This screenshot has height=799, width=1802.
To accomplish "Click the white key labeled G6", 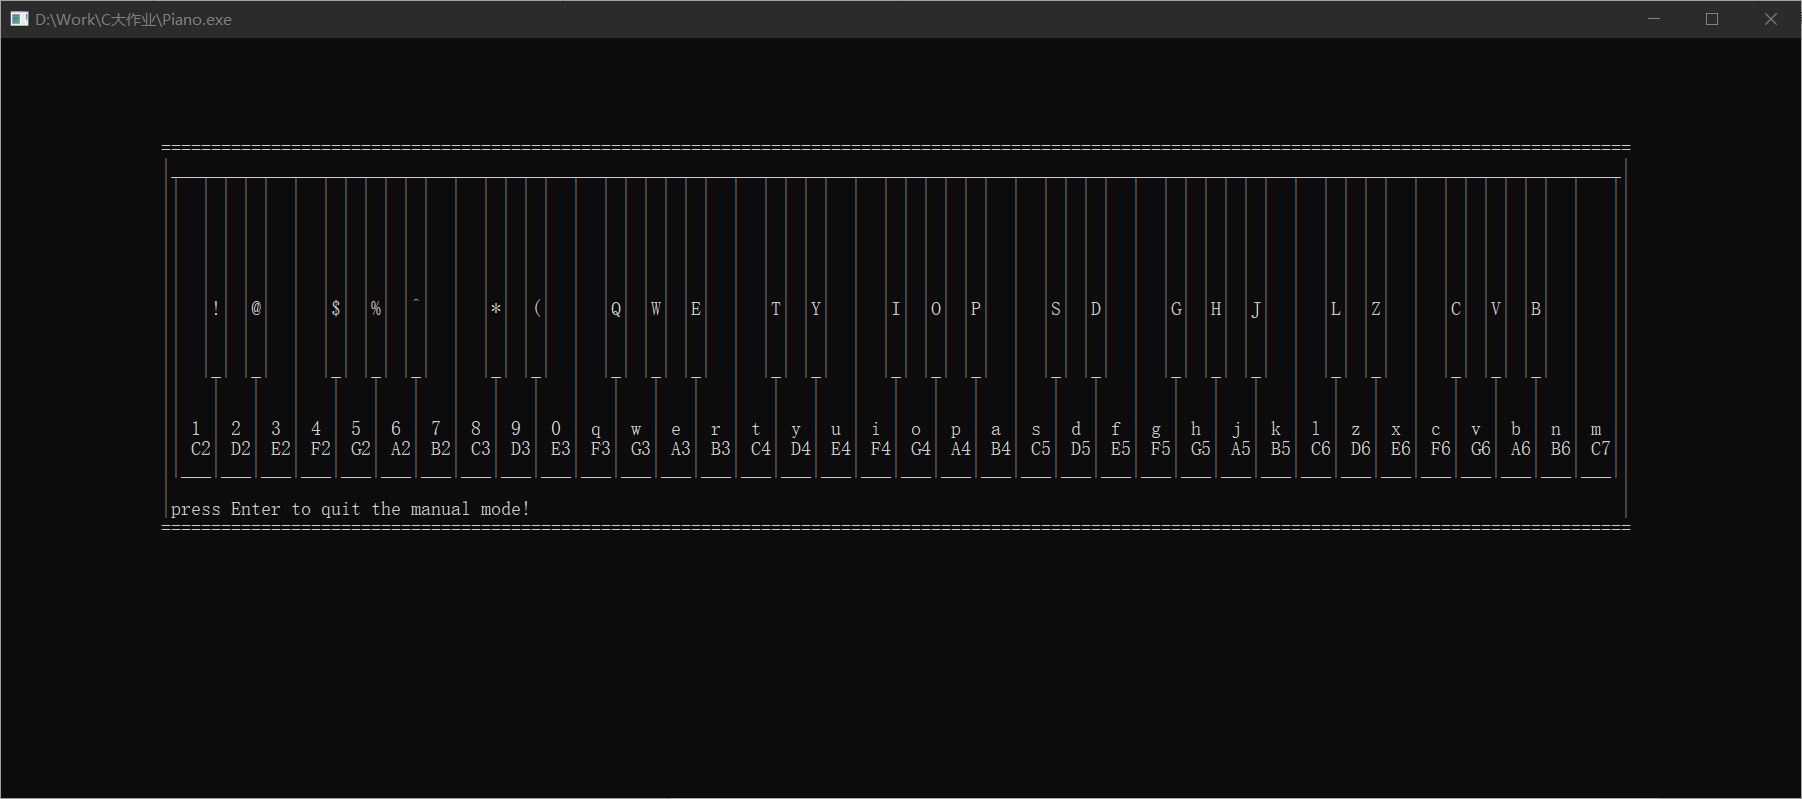I will click(1476, 440).
